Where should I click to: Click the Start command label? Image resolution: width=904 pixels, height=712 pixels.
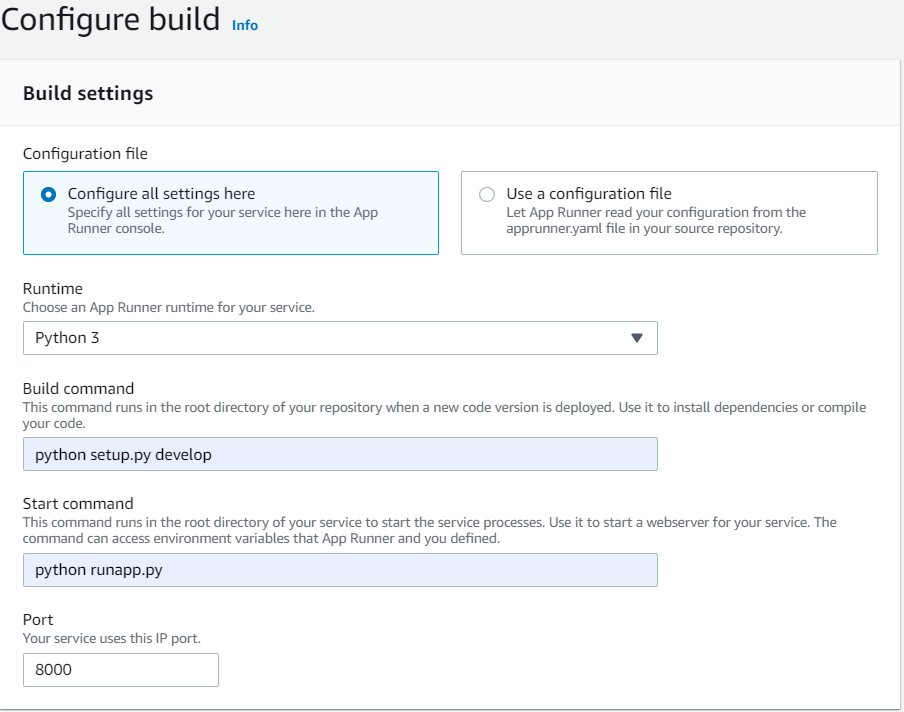click(x=78, y=504)
